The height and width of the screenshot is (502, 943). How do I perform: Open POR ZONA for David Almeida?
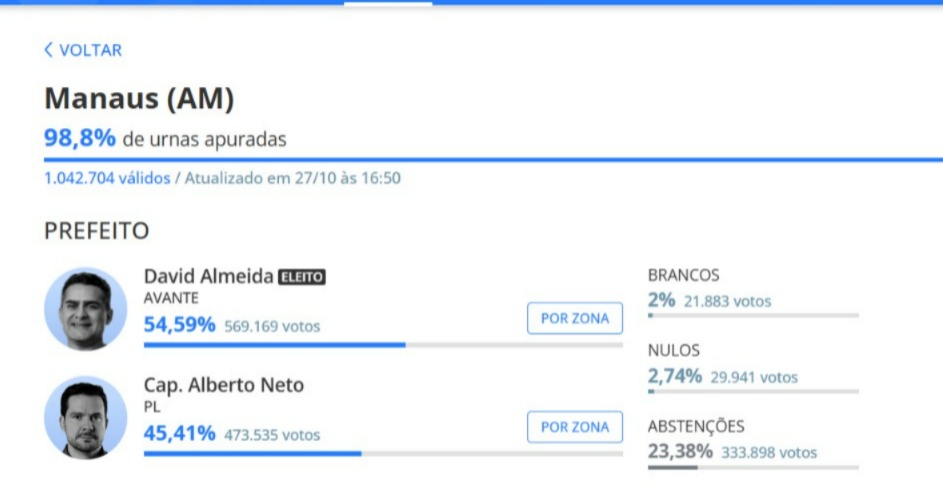[x=574, y=319]
